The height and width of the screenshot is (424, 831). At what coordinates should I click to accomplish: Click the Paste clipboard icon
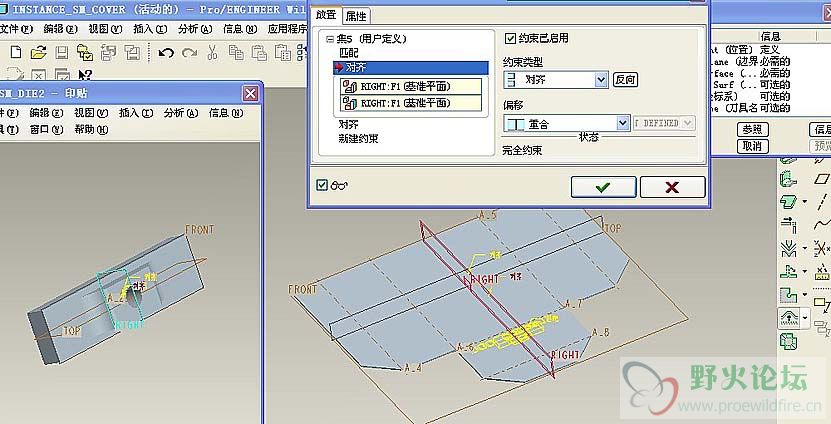259,52
